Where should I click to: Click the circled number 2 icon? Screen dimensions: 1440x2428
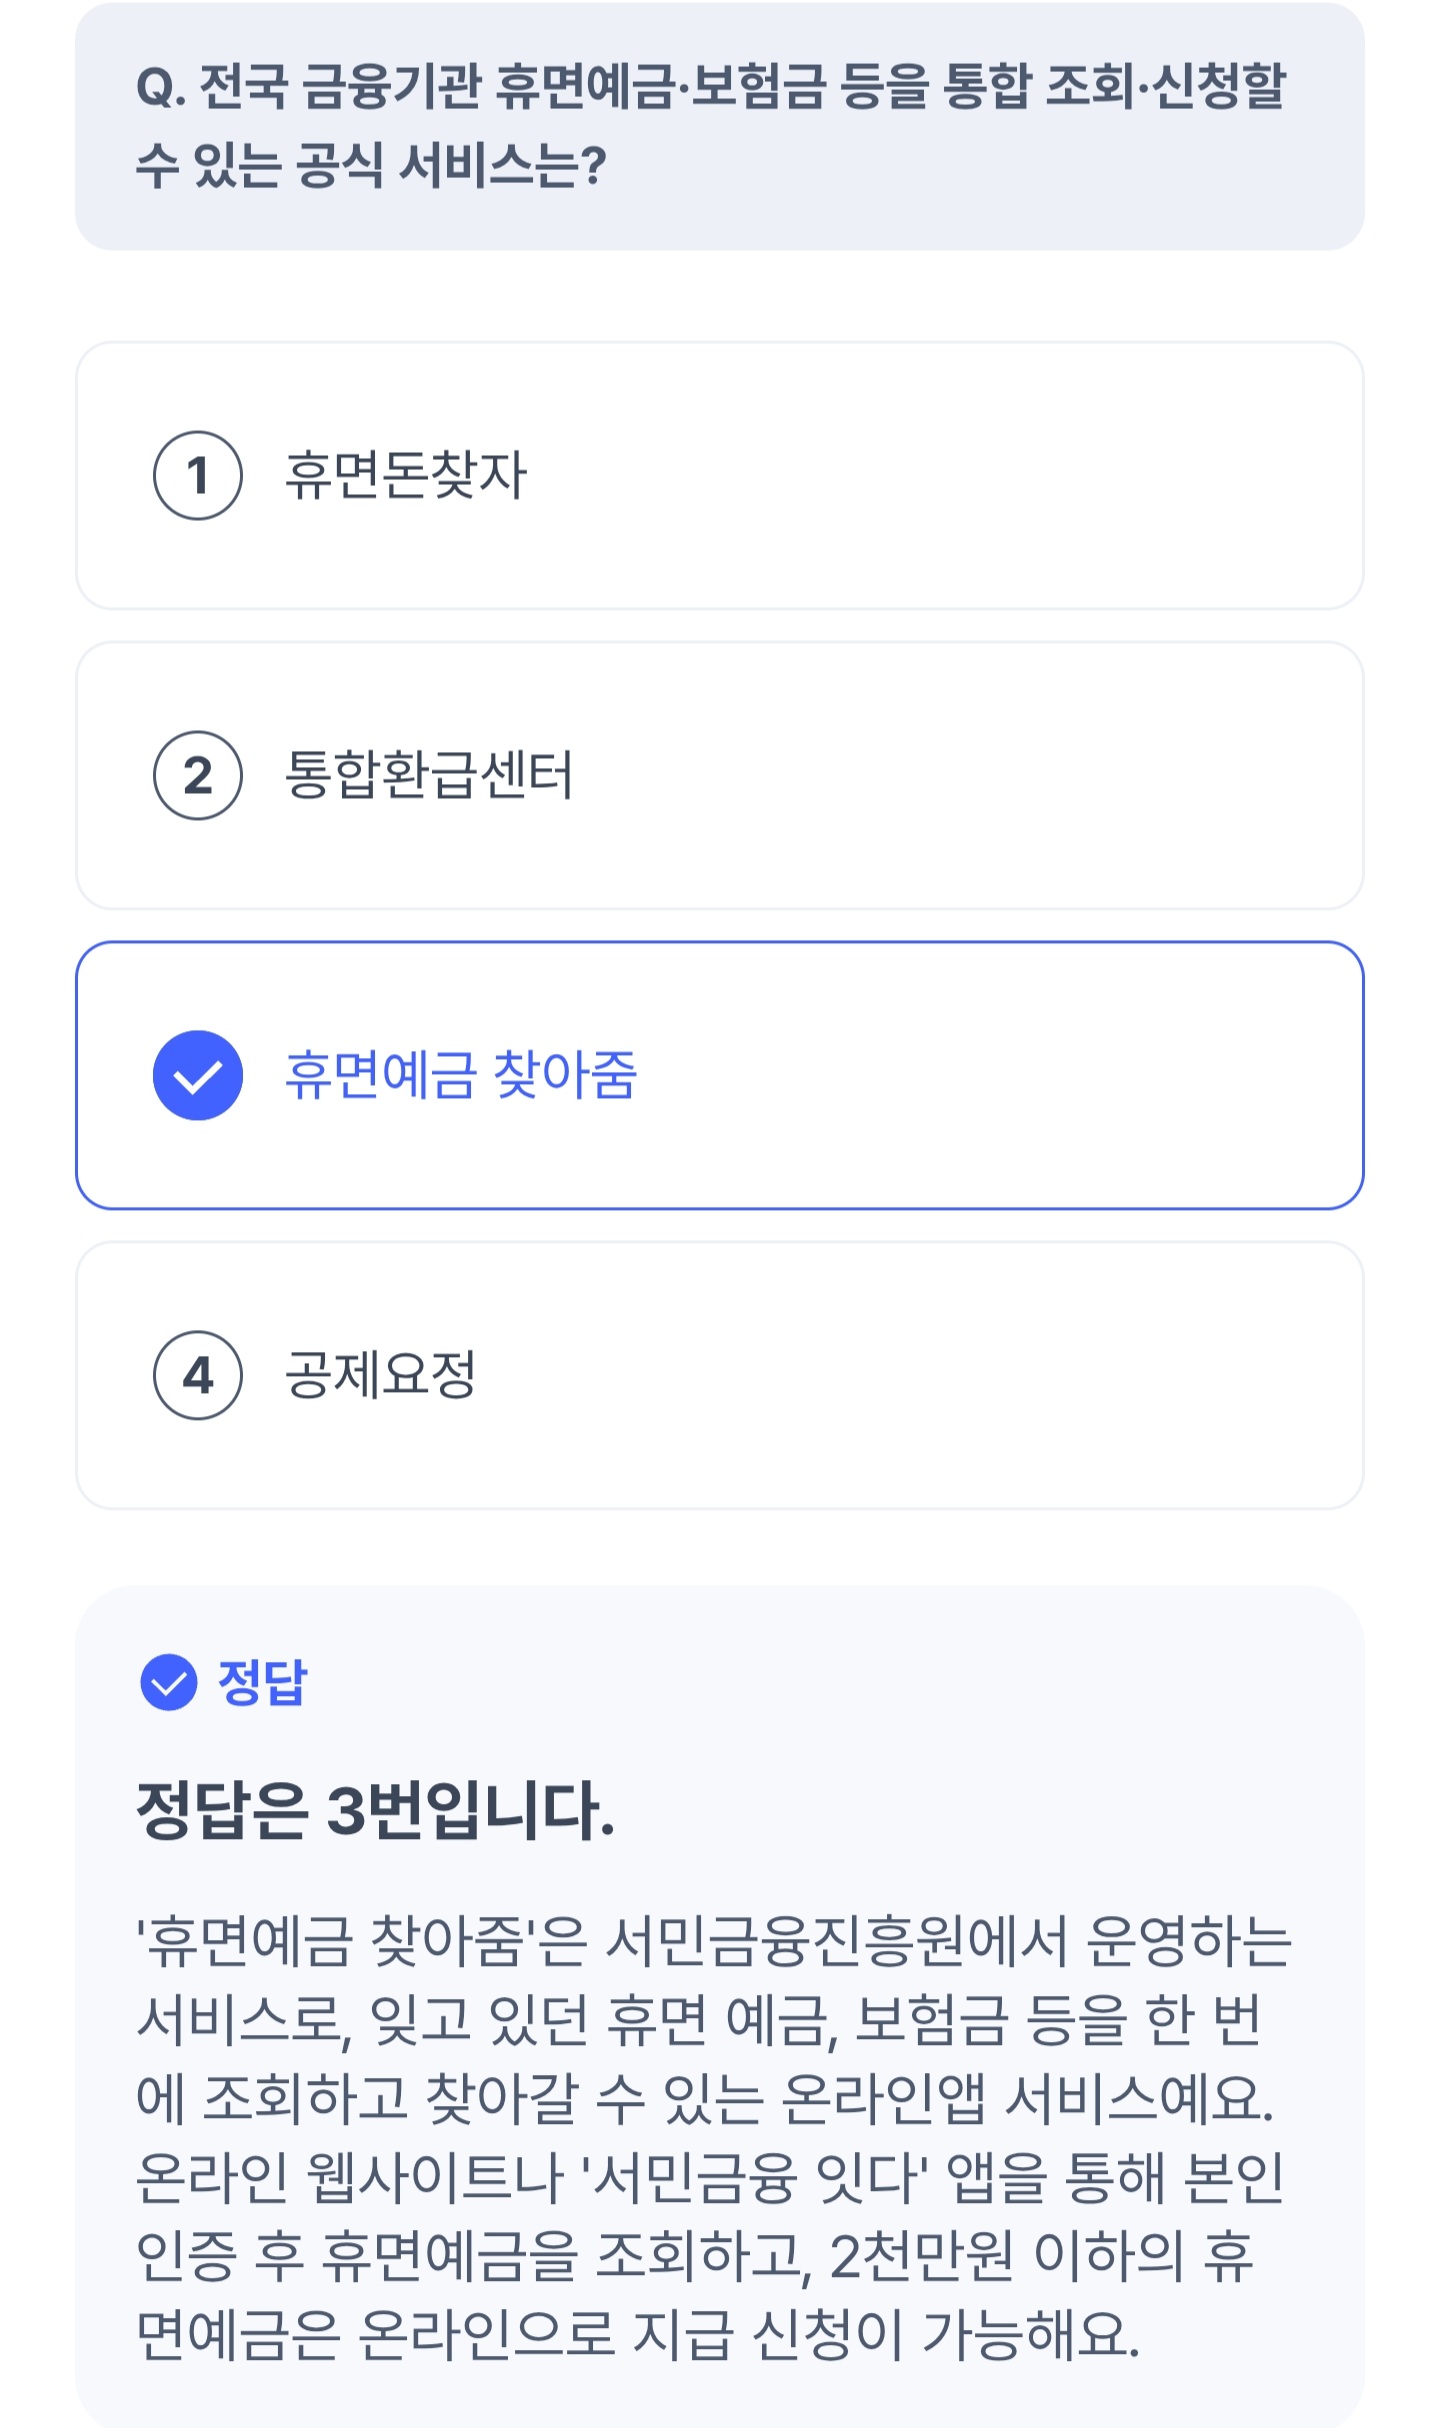coord(197,775)
